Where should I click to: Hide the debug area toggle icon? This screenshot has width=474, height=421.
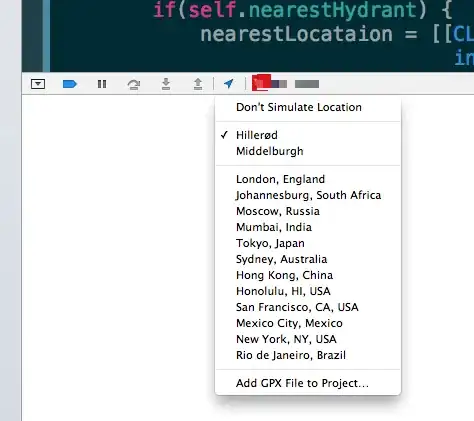[x=38, y=84]
